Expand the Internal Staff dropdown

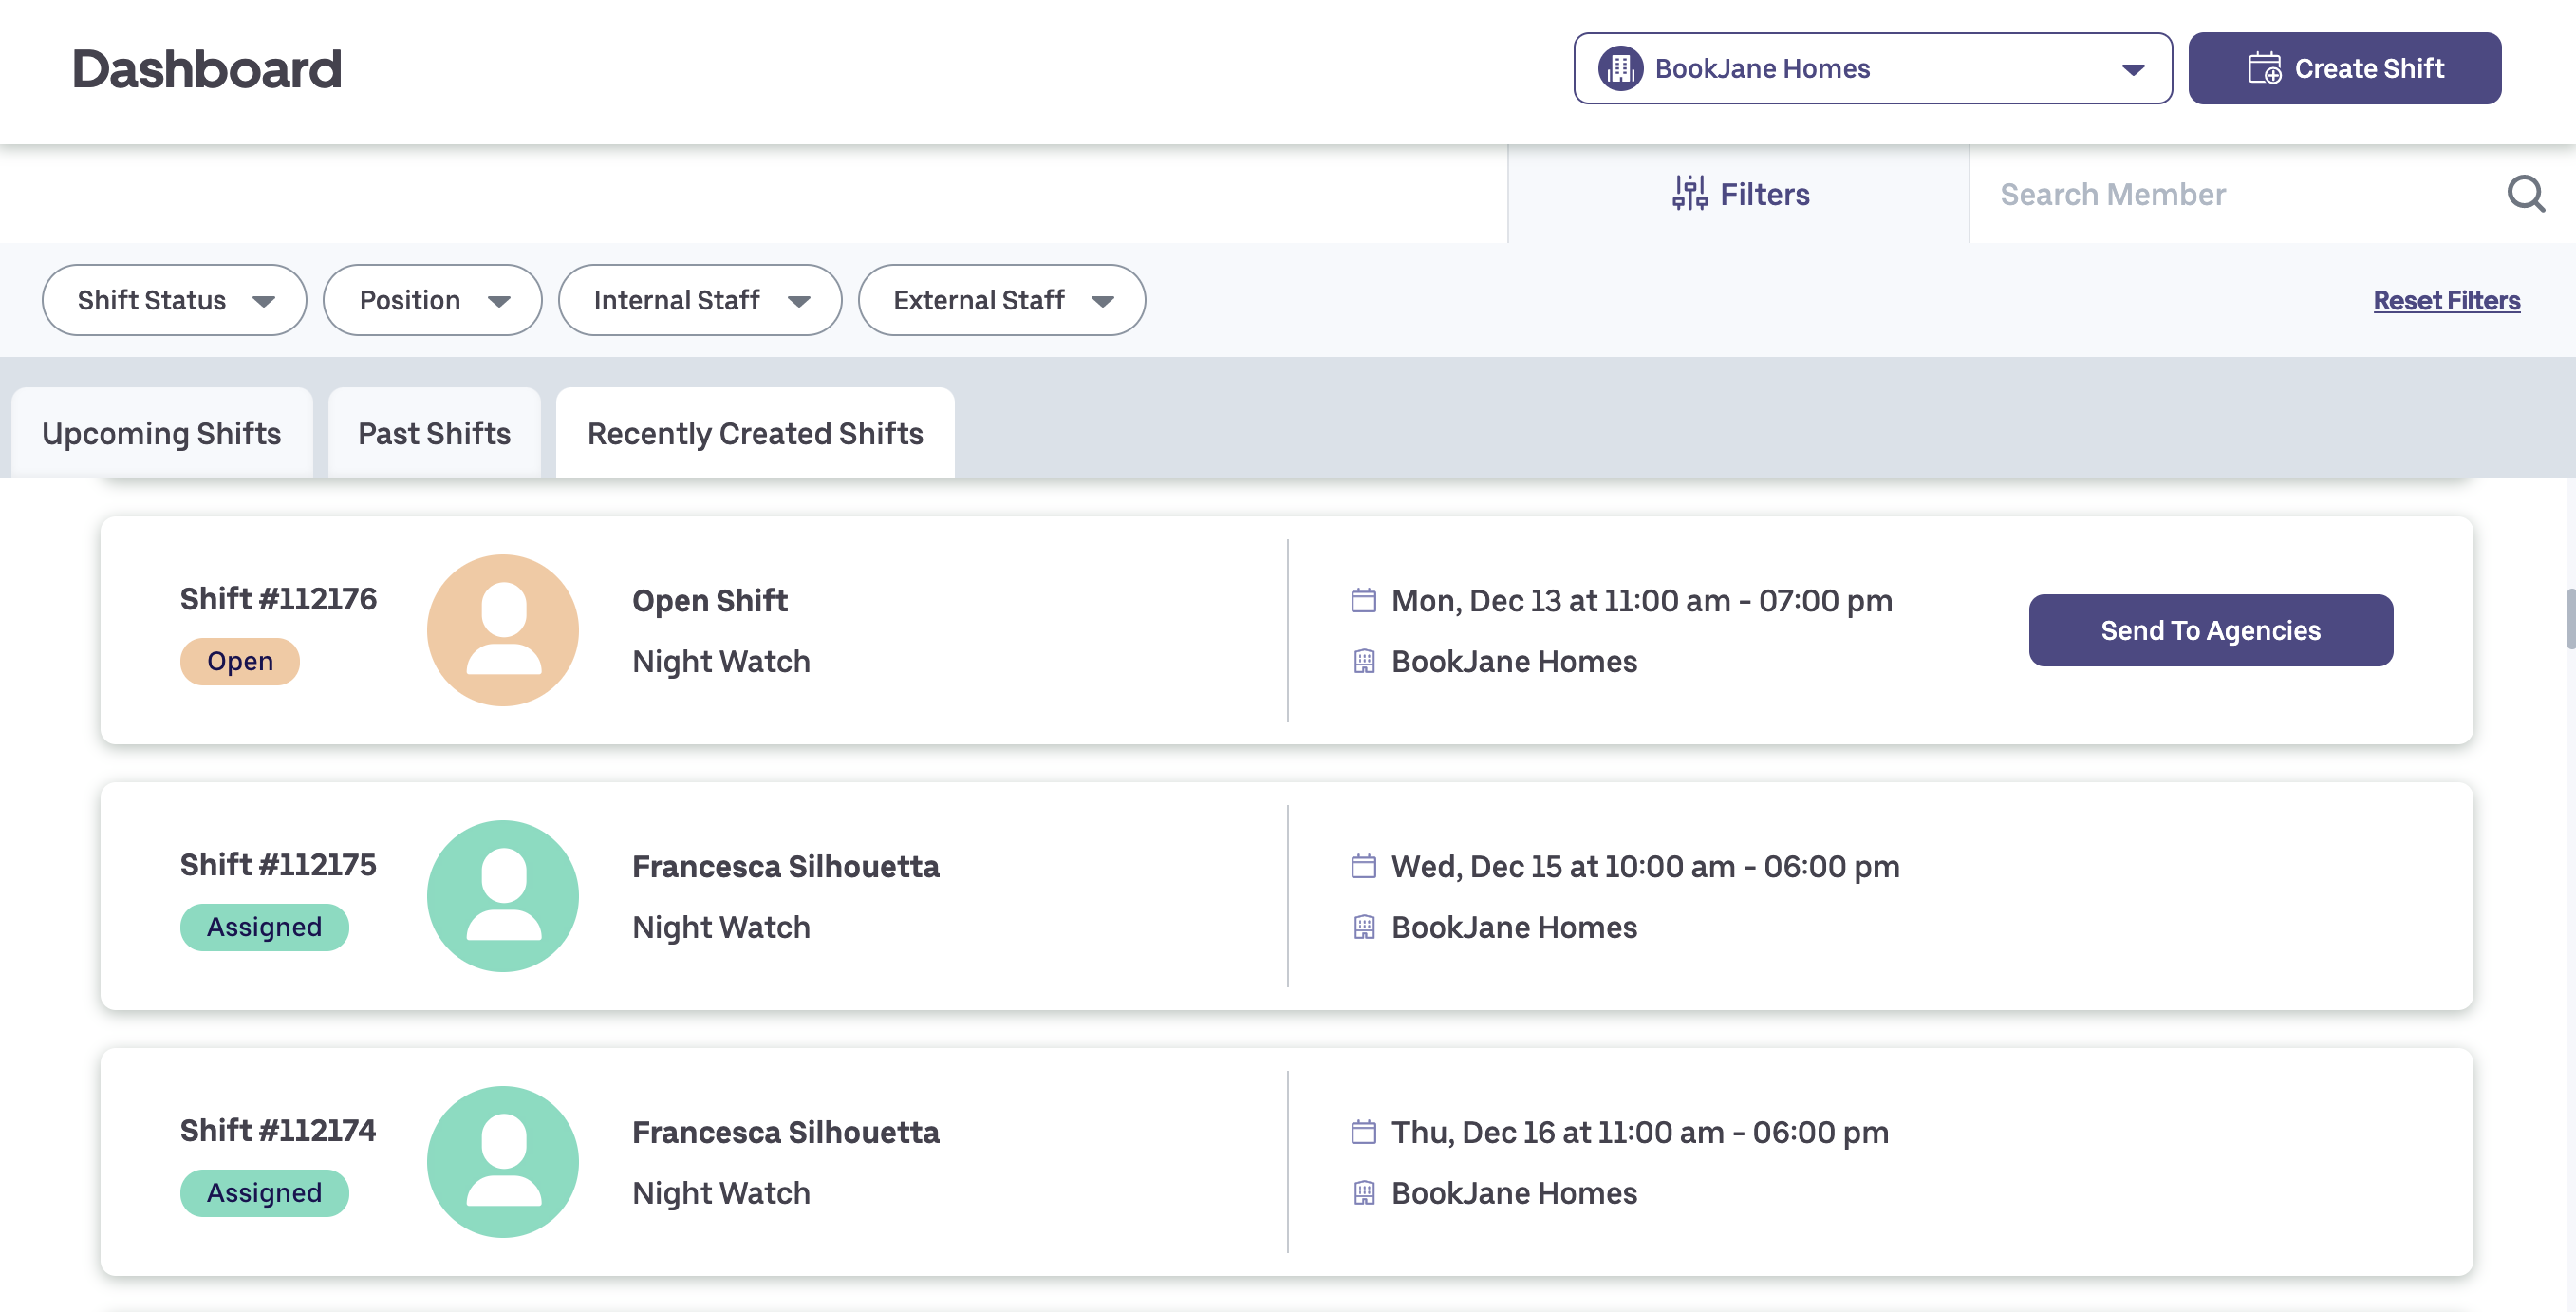pos(699,300)
